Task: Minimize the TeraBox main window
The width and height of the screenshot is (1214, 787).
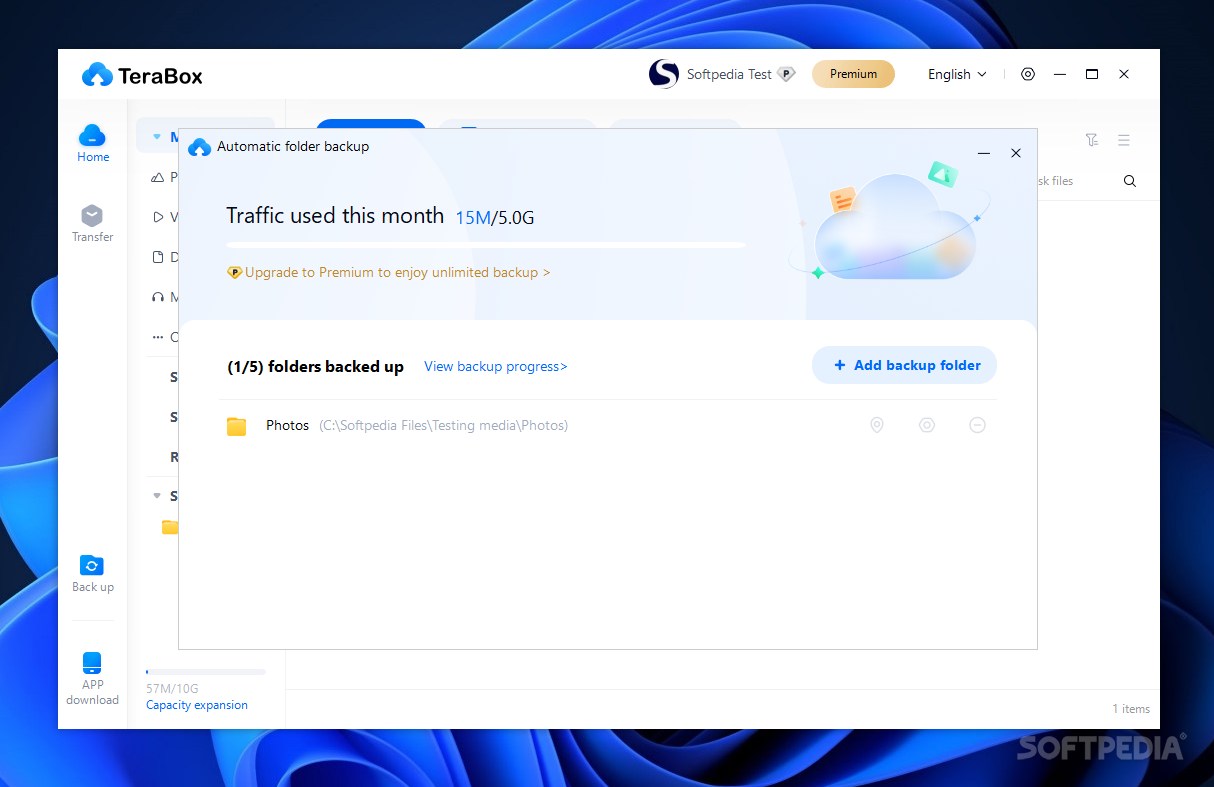Action: pyautogui.click(x=1060, y=74)
